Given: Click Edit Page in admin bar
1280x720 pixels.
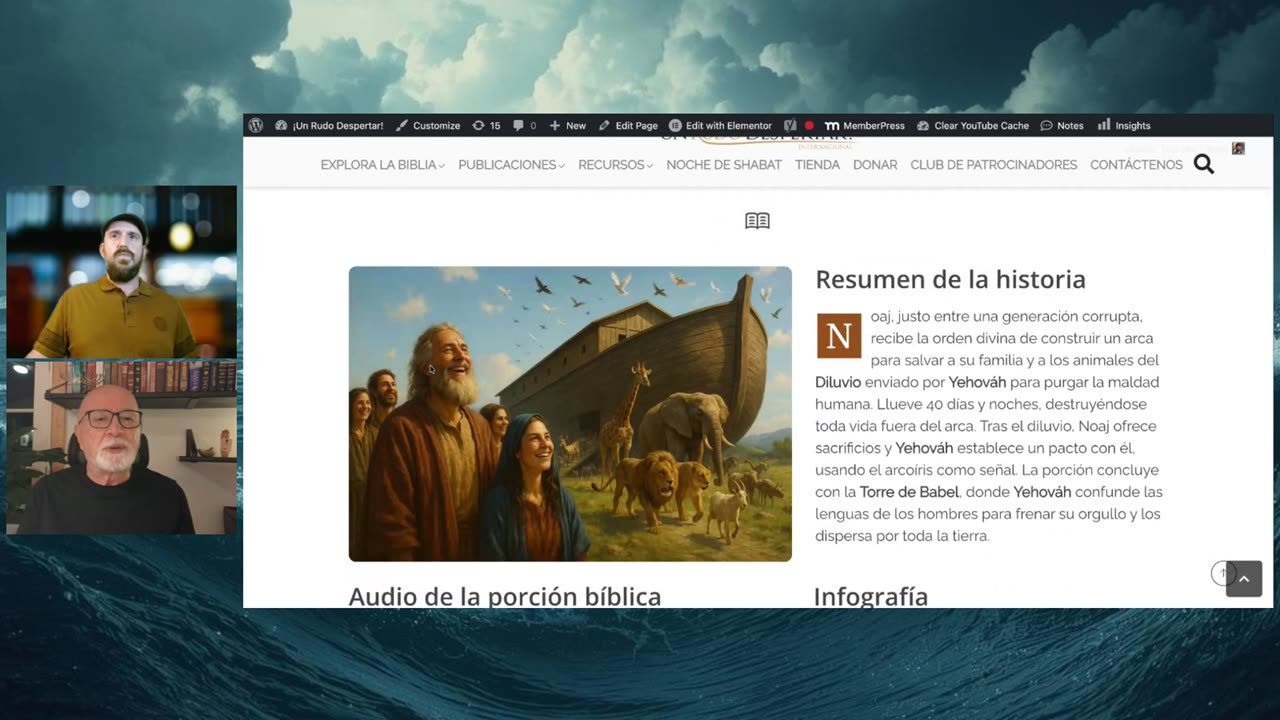Looking at the screenshot, I should (628, 125).
